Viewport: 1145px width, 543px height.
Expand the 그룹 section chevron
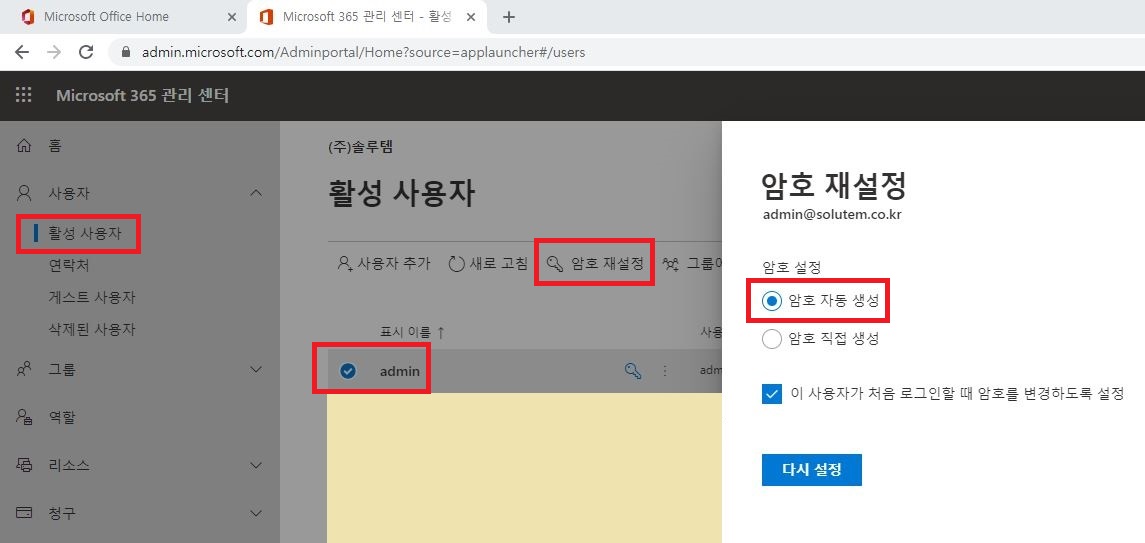256,369
